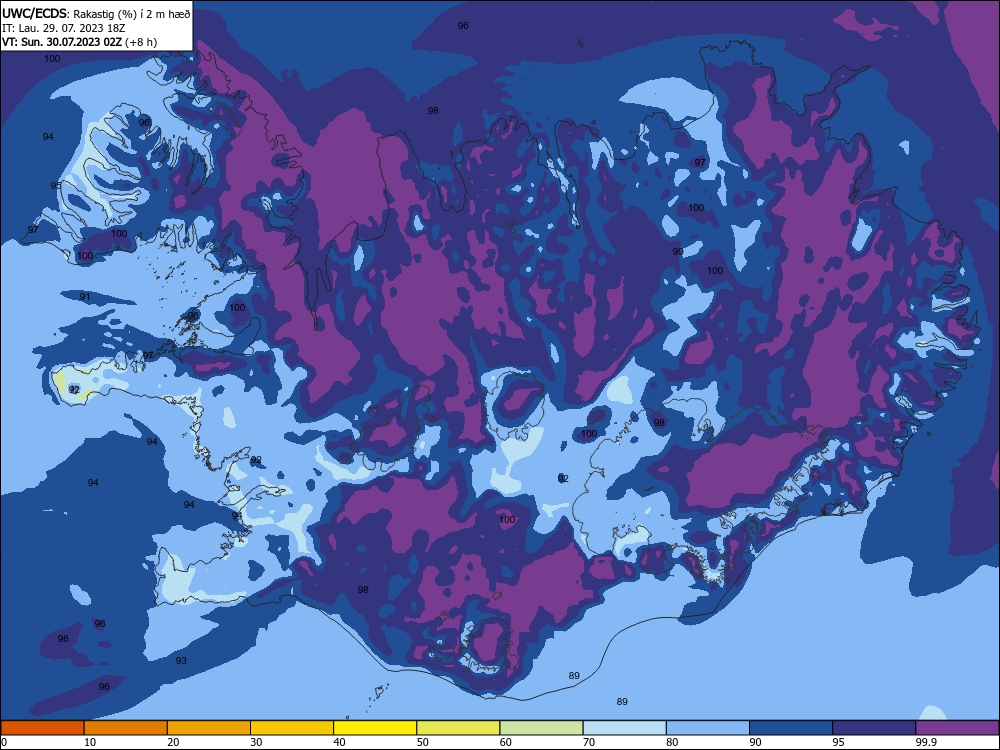
Task: Click the legend tick label '99.9'
Action: point(926,742)
